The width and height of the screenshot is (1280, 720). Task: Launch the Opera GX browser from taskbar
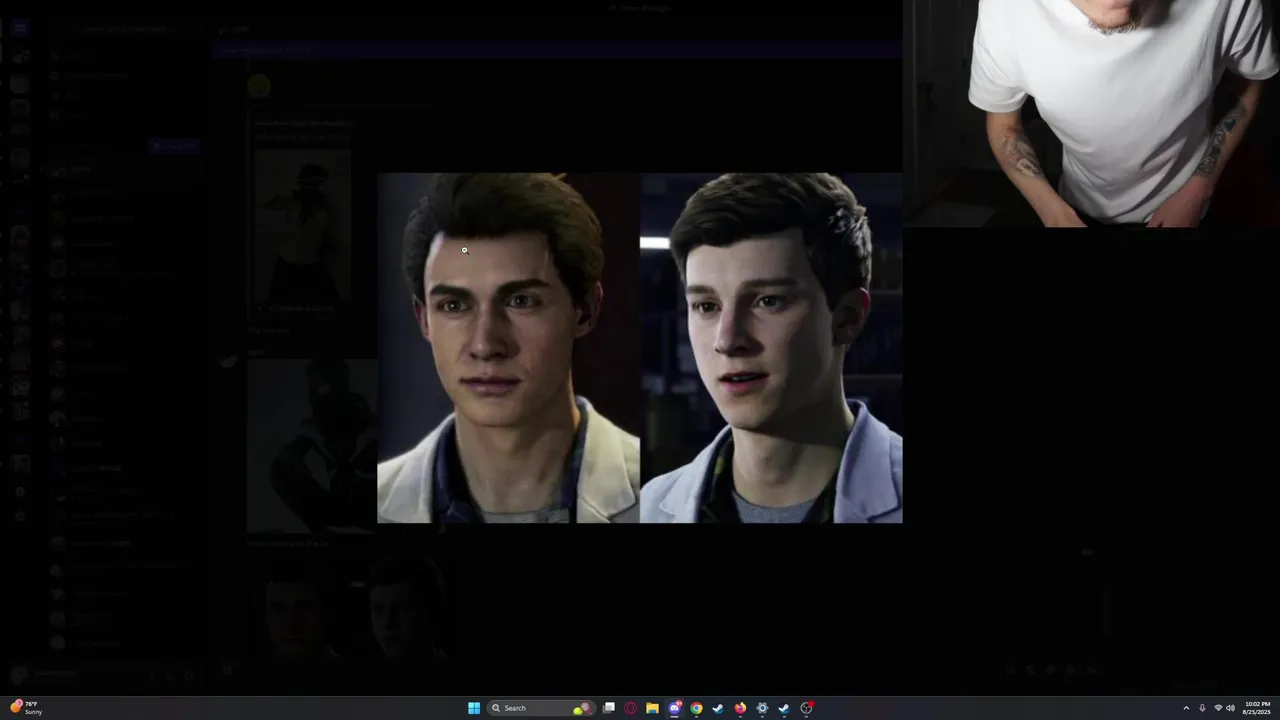click(630, 708)
